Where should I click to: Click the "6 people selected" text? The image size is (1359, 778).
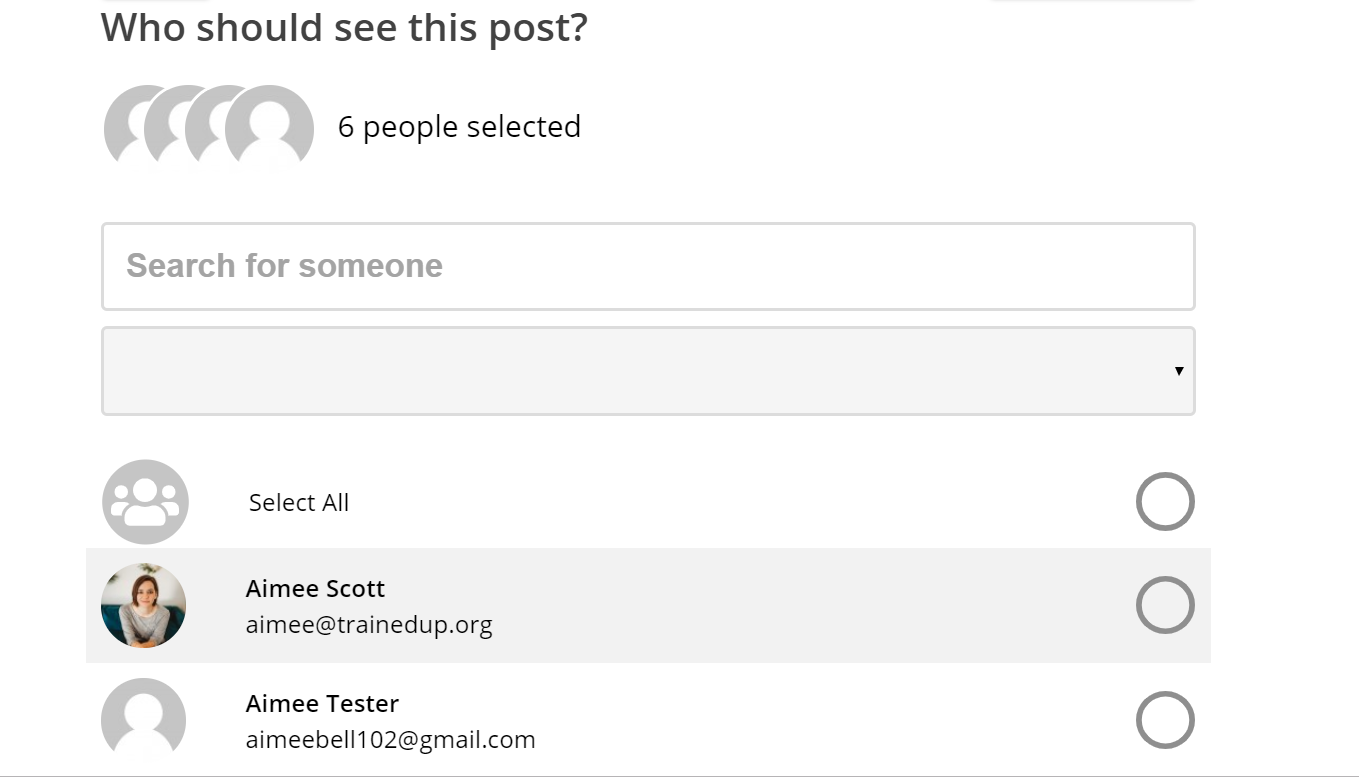point(459,127)
